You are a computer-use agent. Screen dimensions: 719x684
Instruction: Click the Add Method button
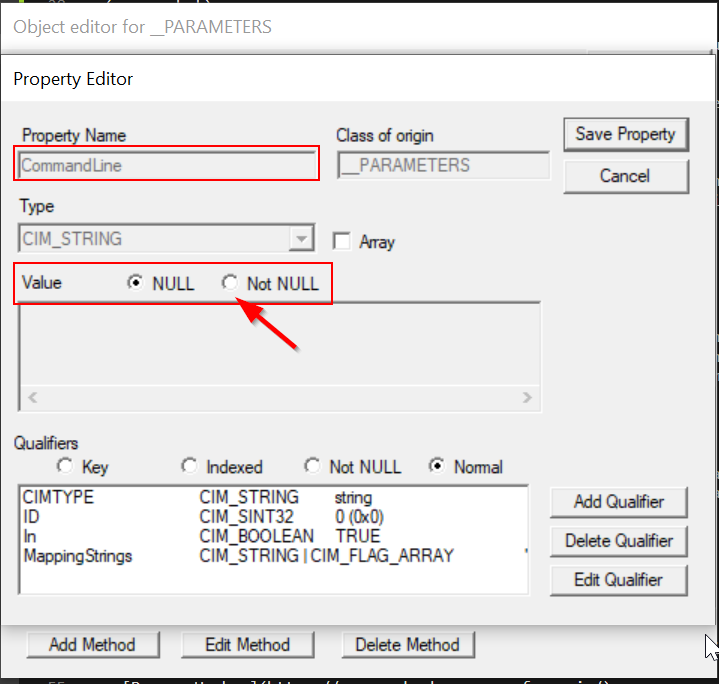(x=91, y=645)
